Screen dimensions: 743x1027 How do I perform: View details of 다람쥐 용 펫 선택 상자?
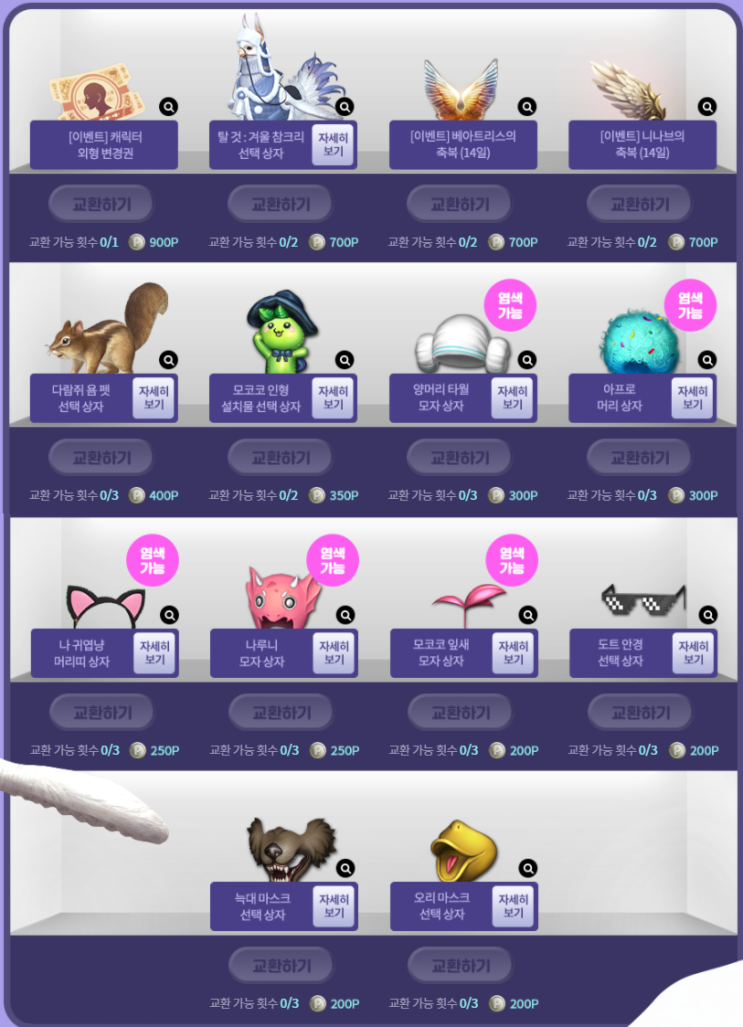click(154, 398)
